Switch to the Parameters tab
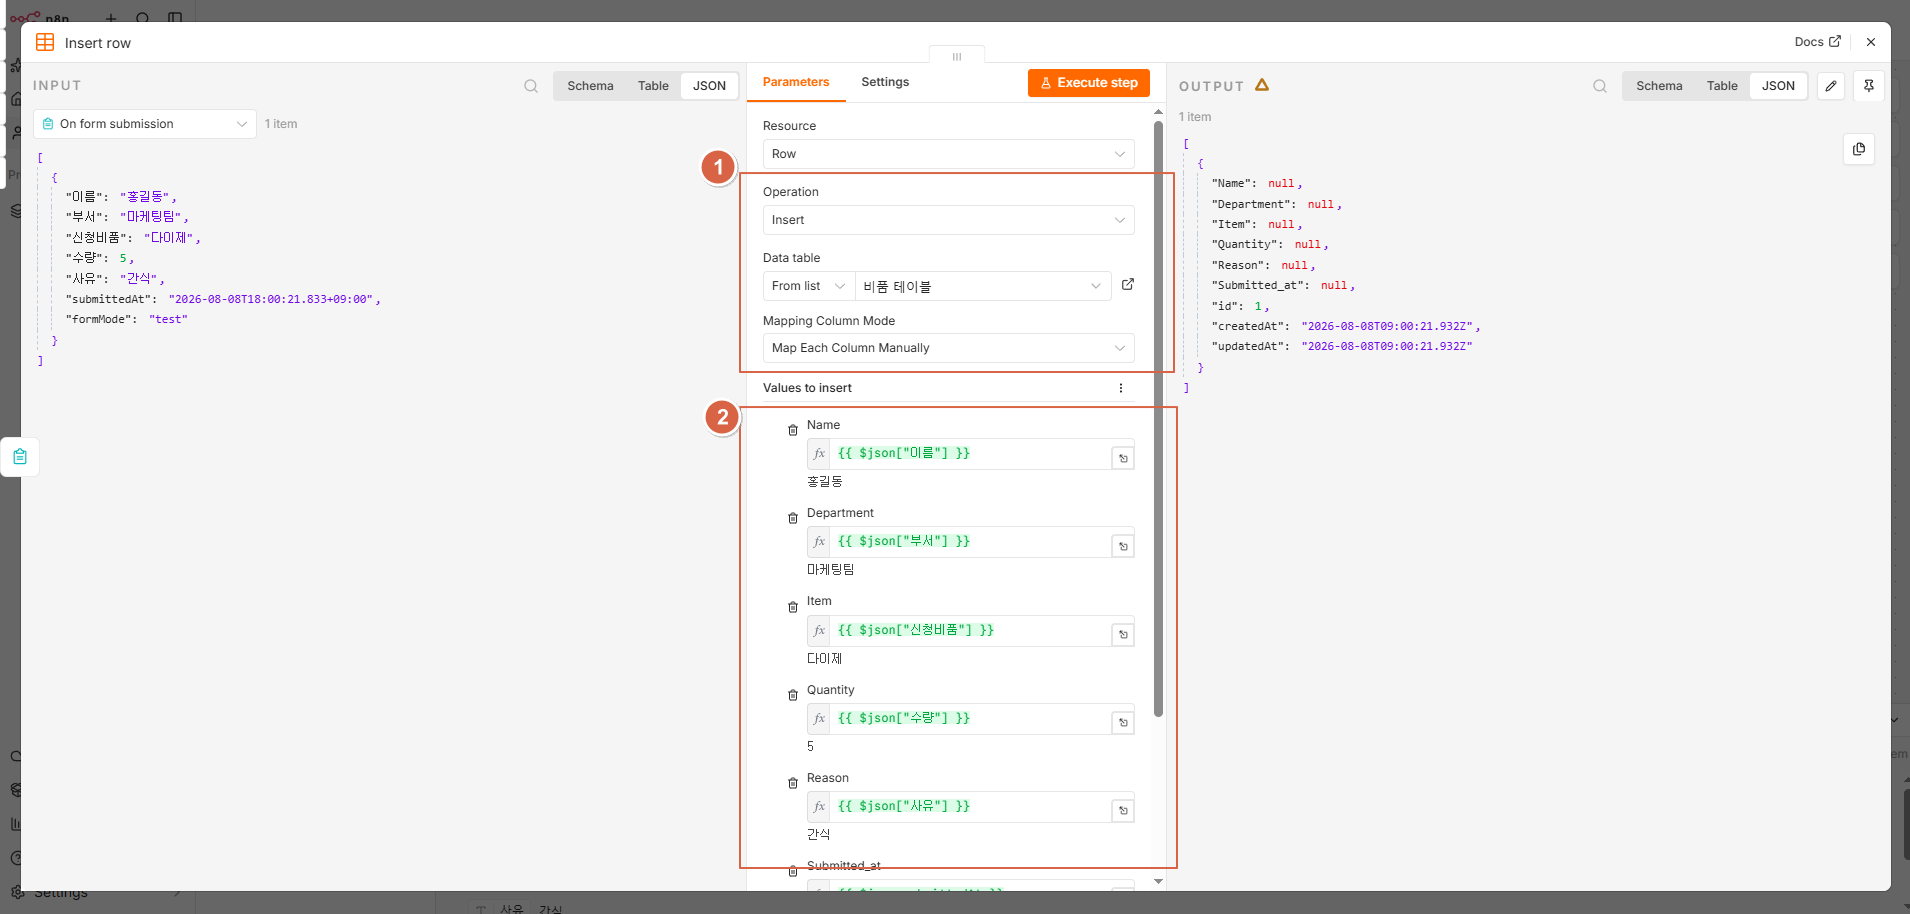This screenshot has height=914, width=1910. click(796, 82)
